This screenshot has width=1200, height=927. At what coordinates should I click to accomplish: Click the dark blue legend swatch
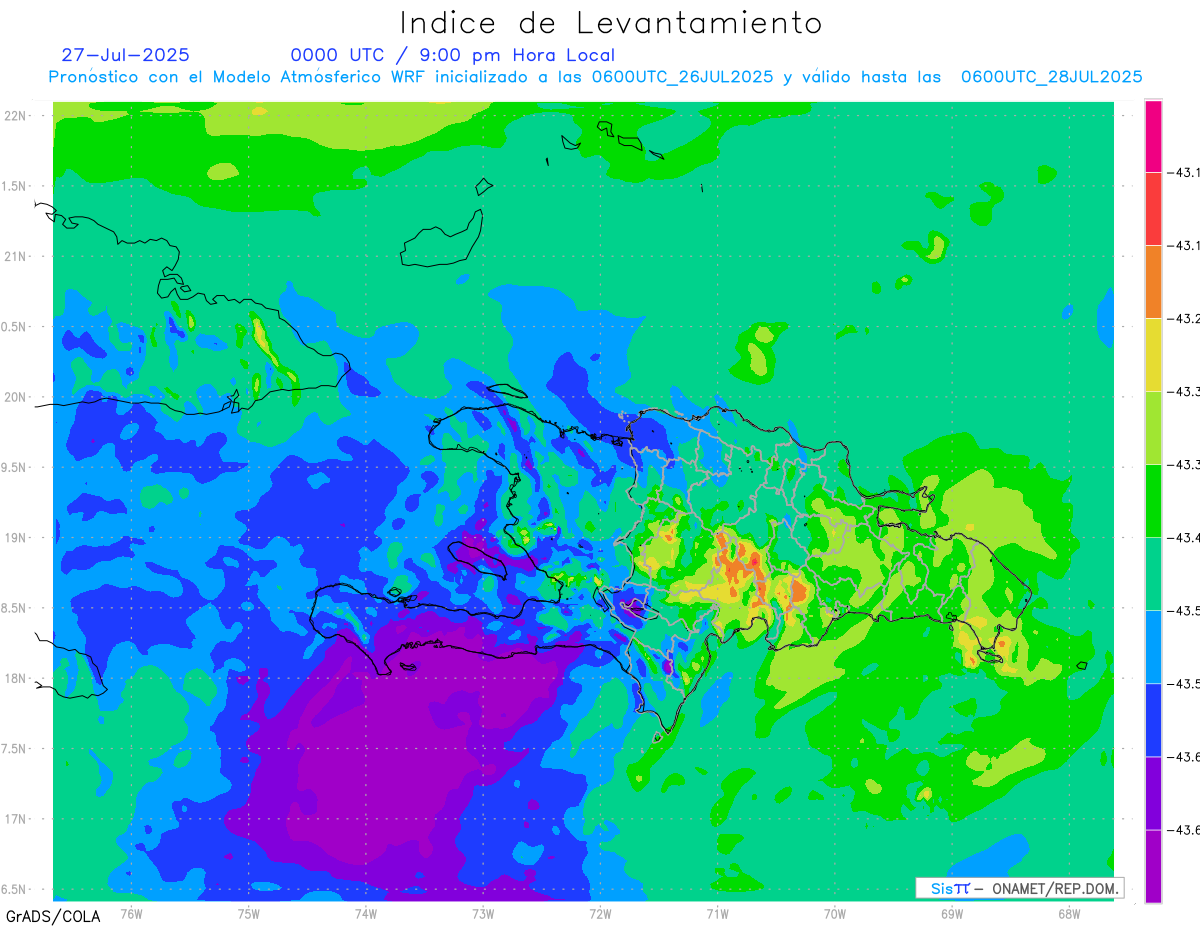[x=1153, y=720]
